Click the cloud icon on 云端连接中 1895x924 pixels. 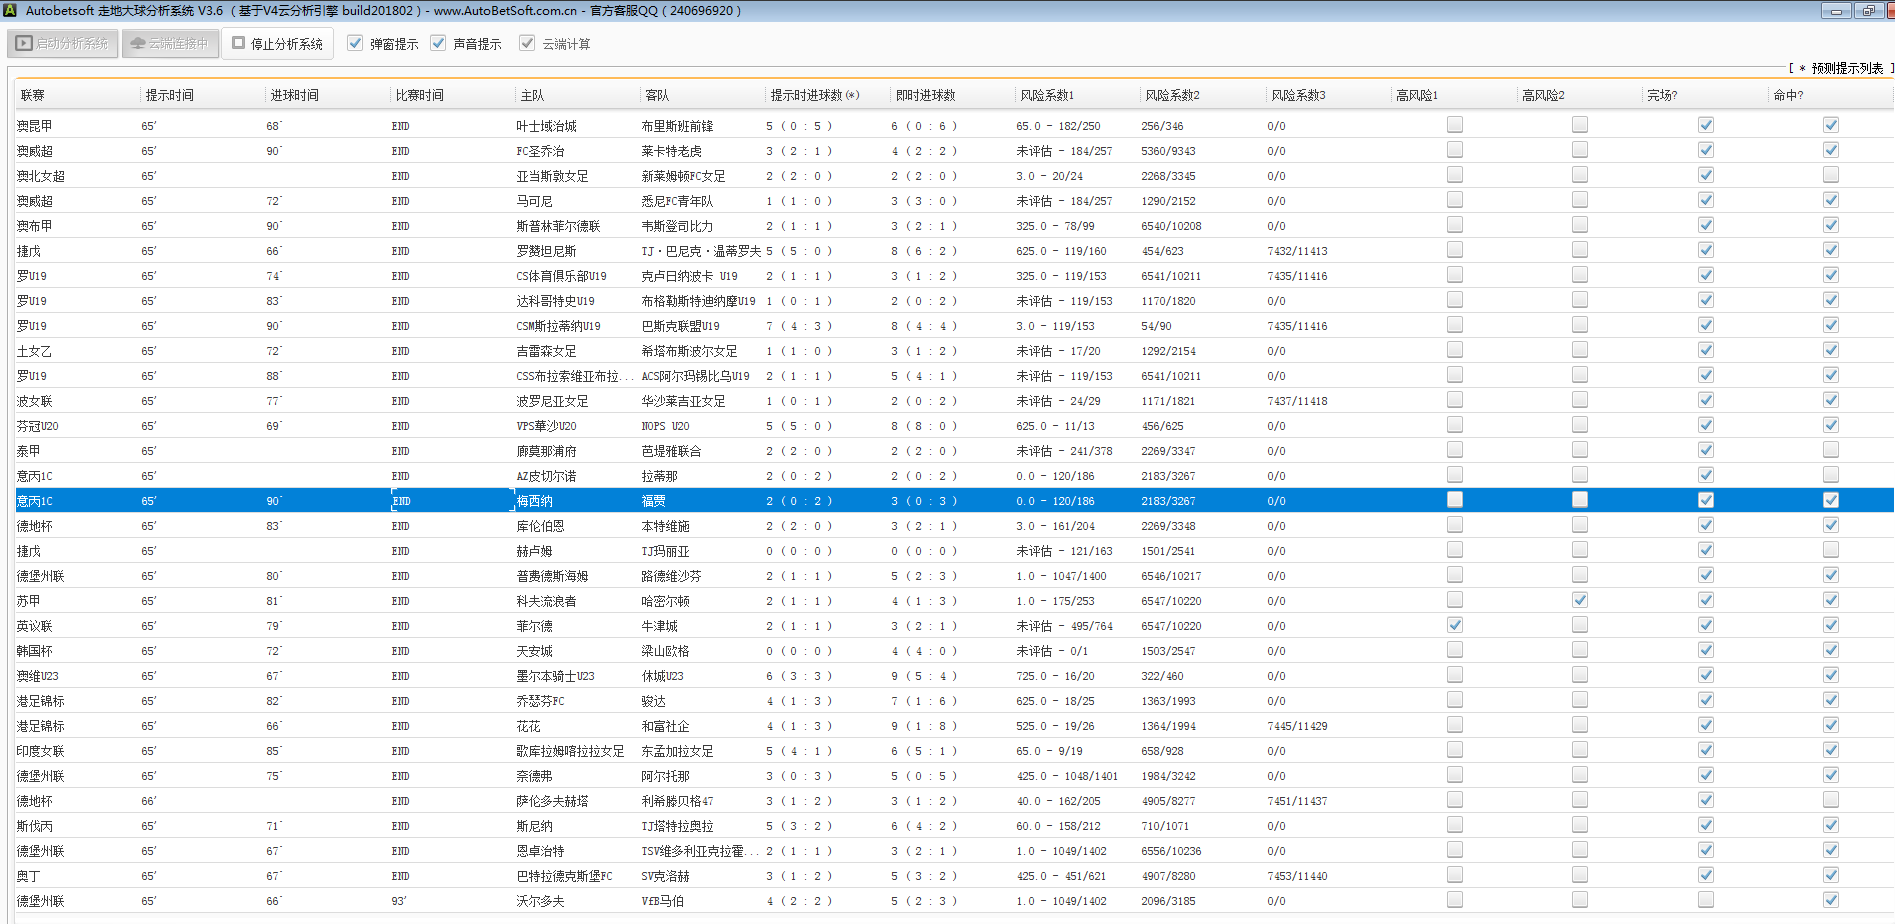coord(138,44)
